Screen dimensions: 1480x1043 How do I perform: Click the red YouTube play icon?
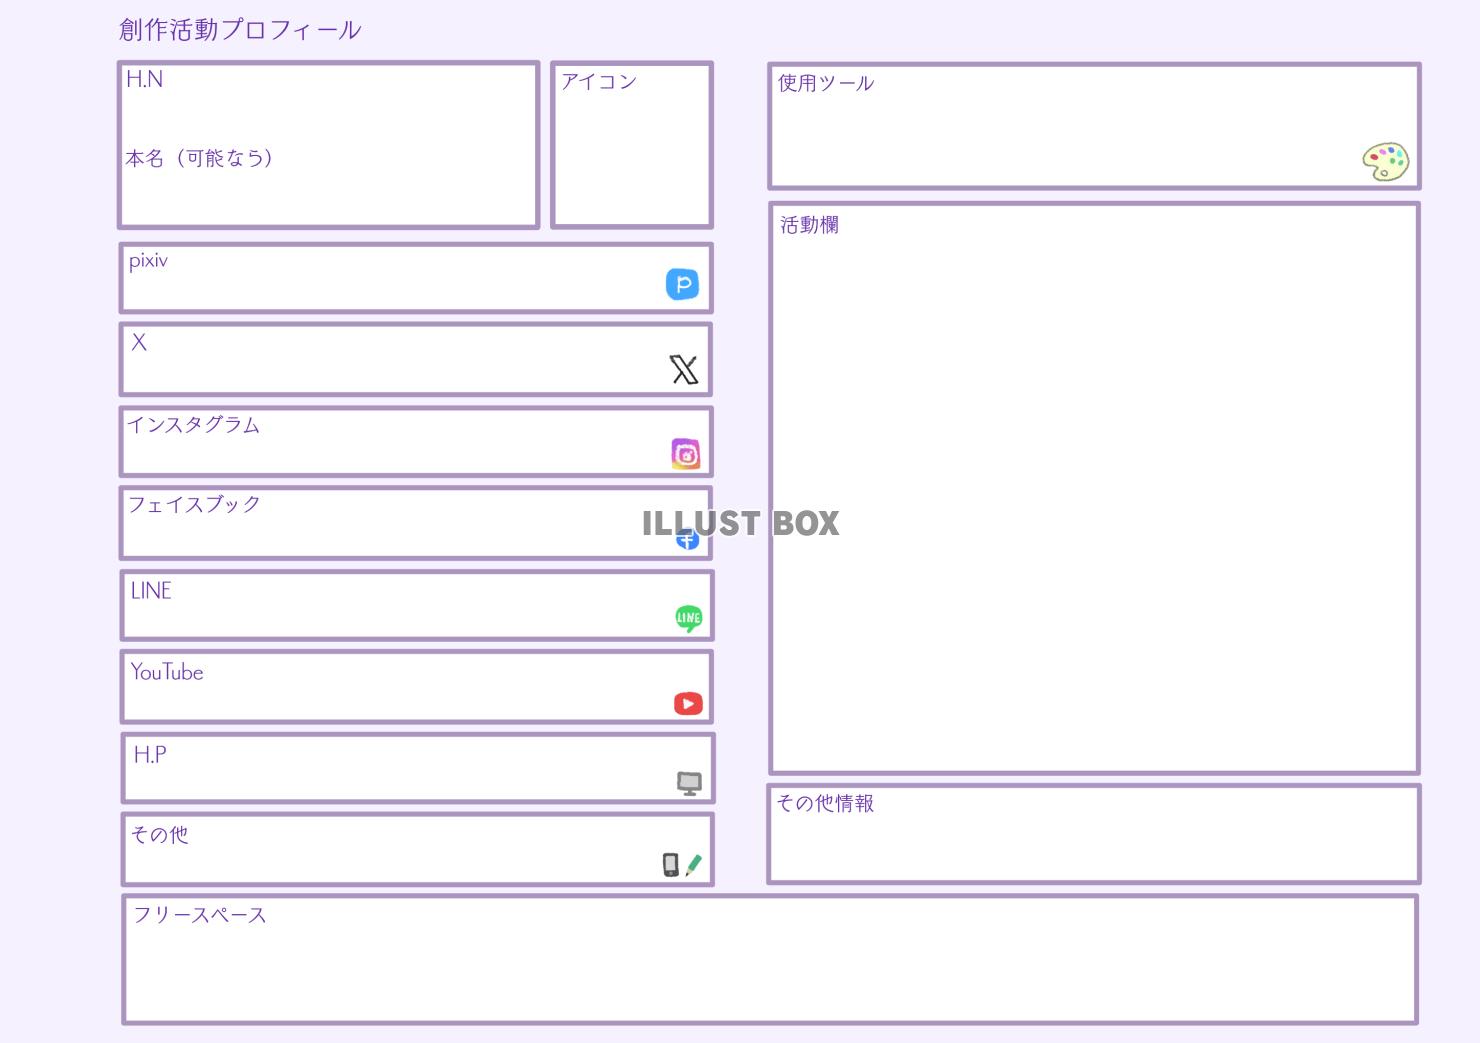pos(688,704)
